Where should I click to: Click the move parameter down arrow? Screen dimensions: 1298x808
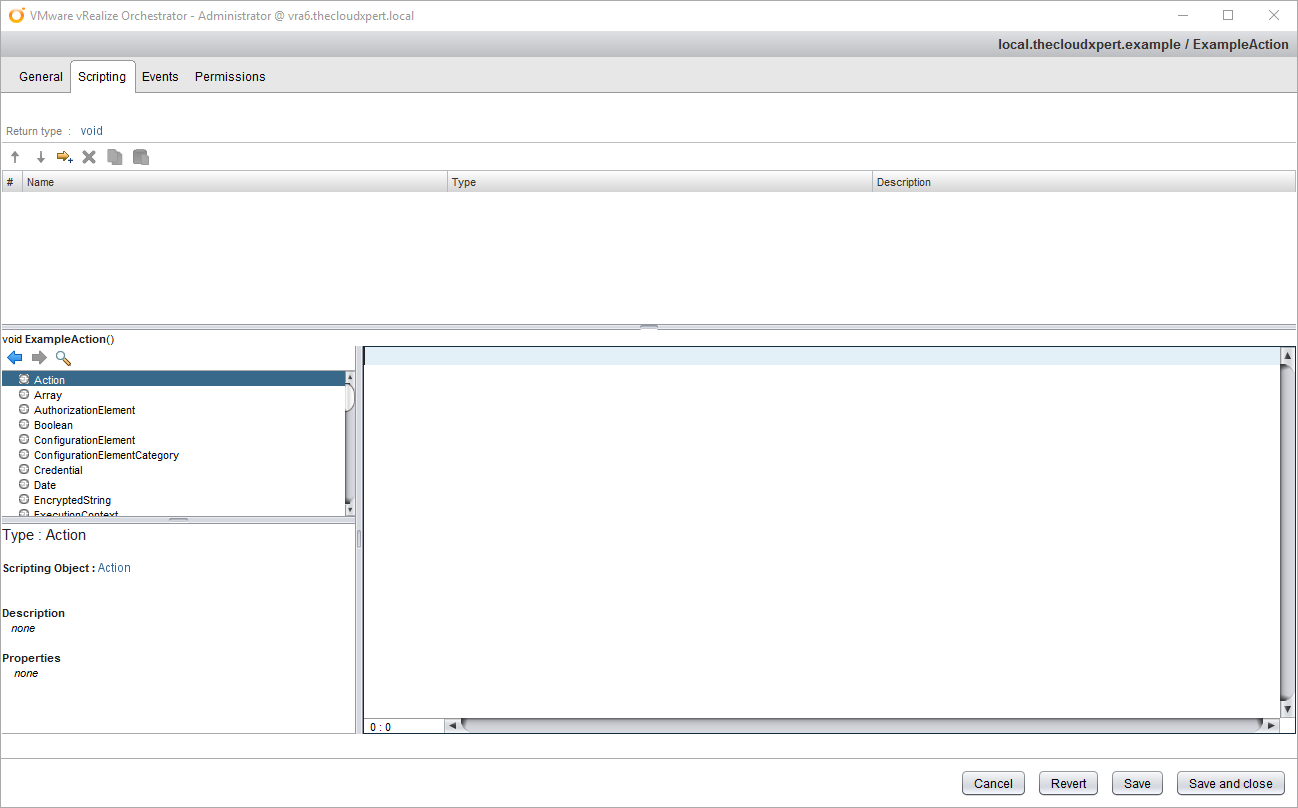click(41, 157)
